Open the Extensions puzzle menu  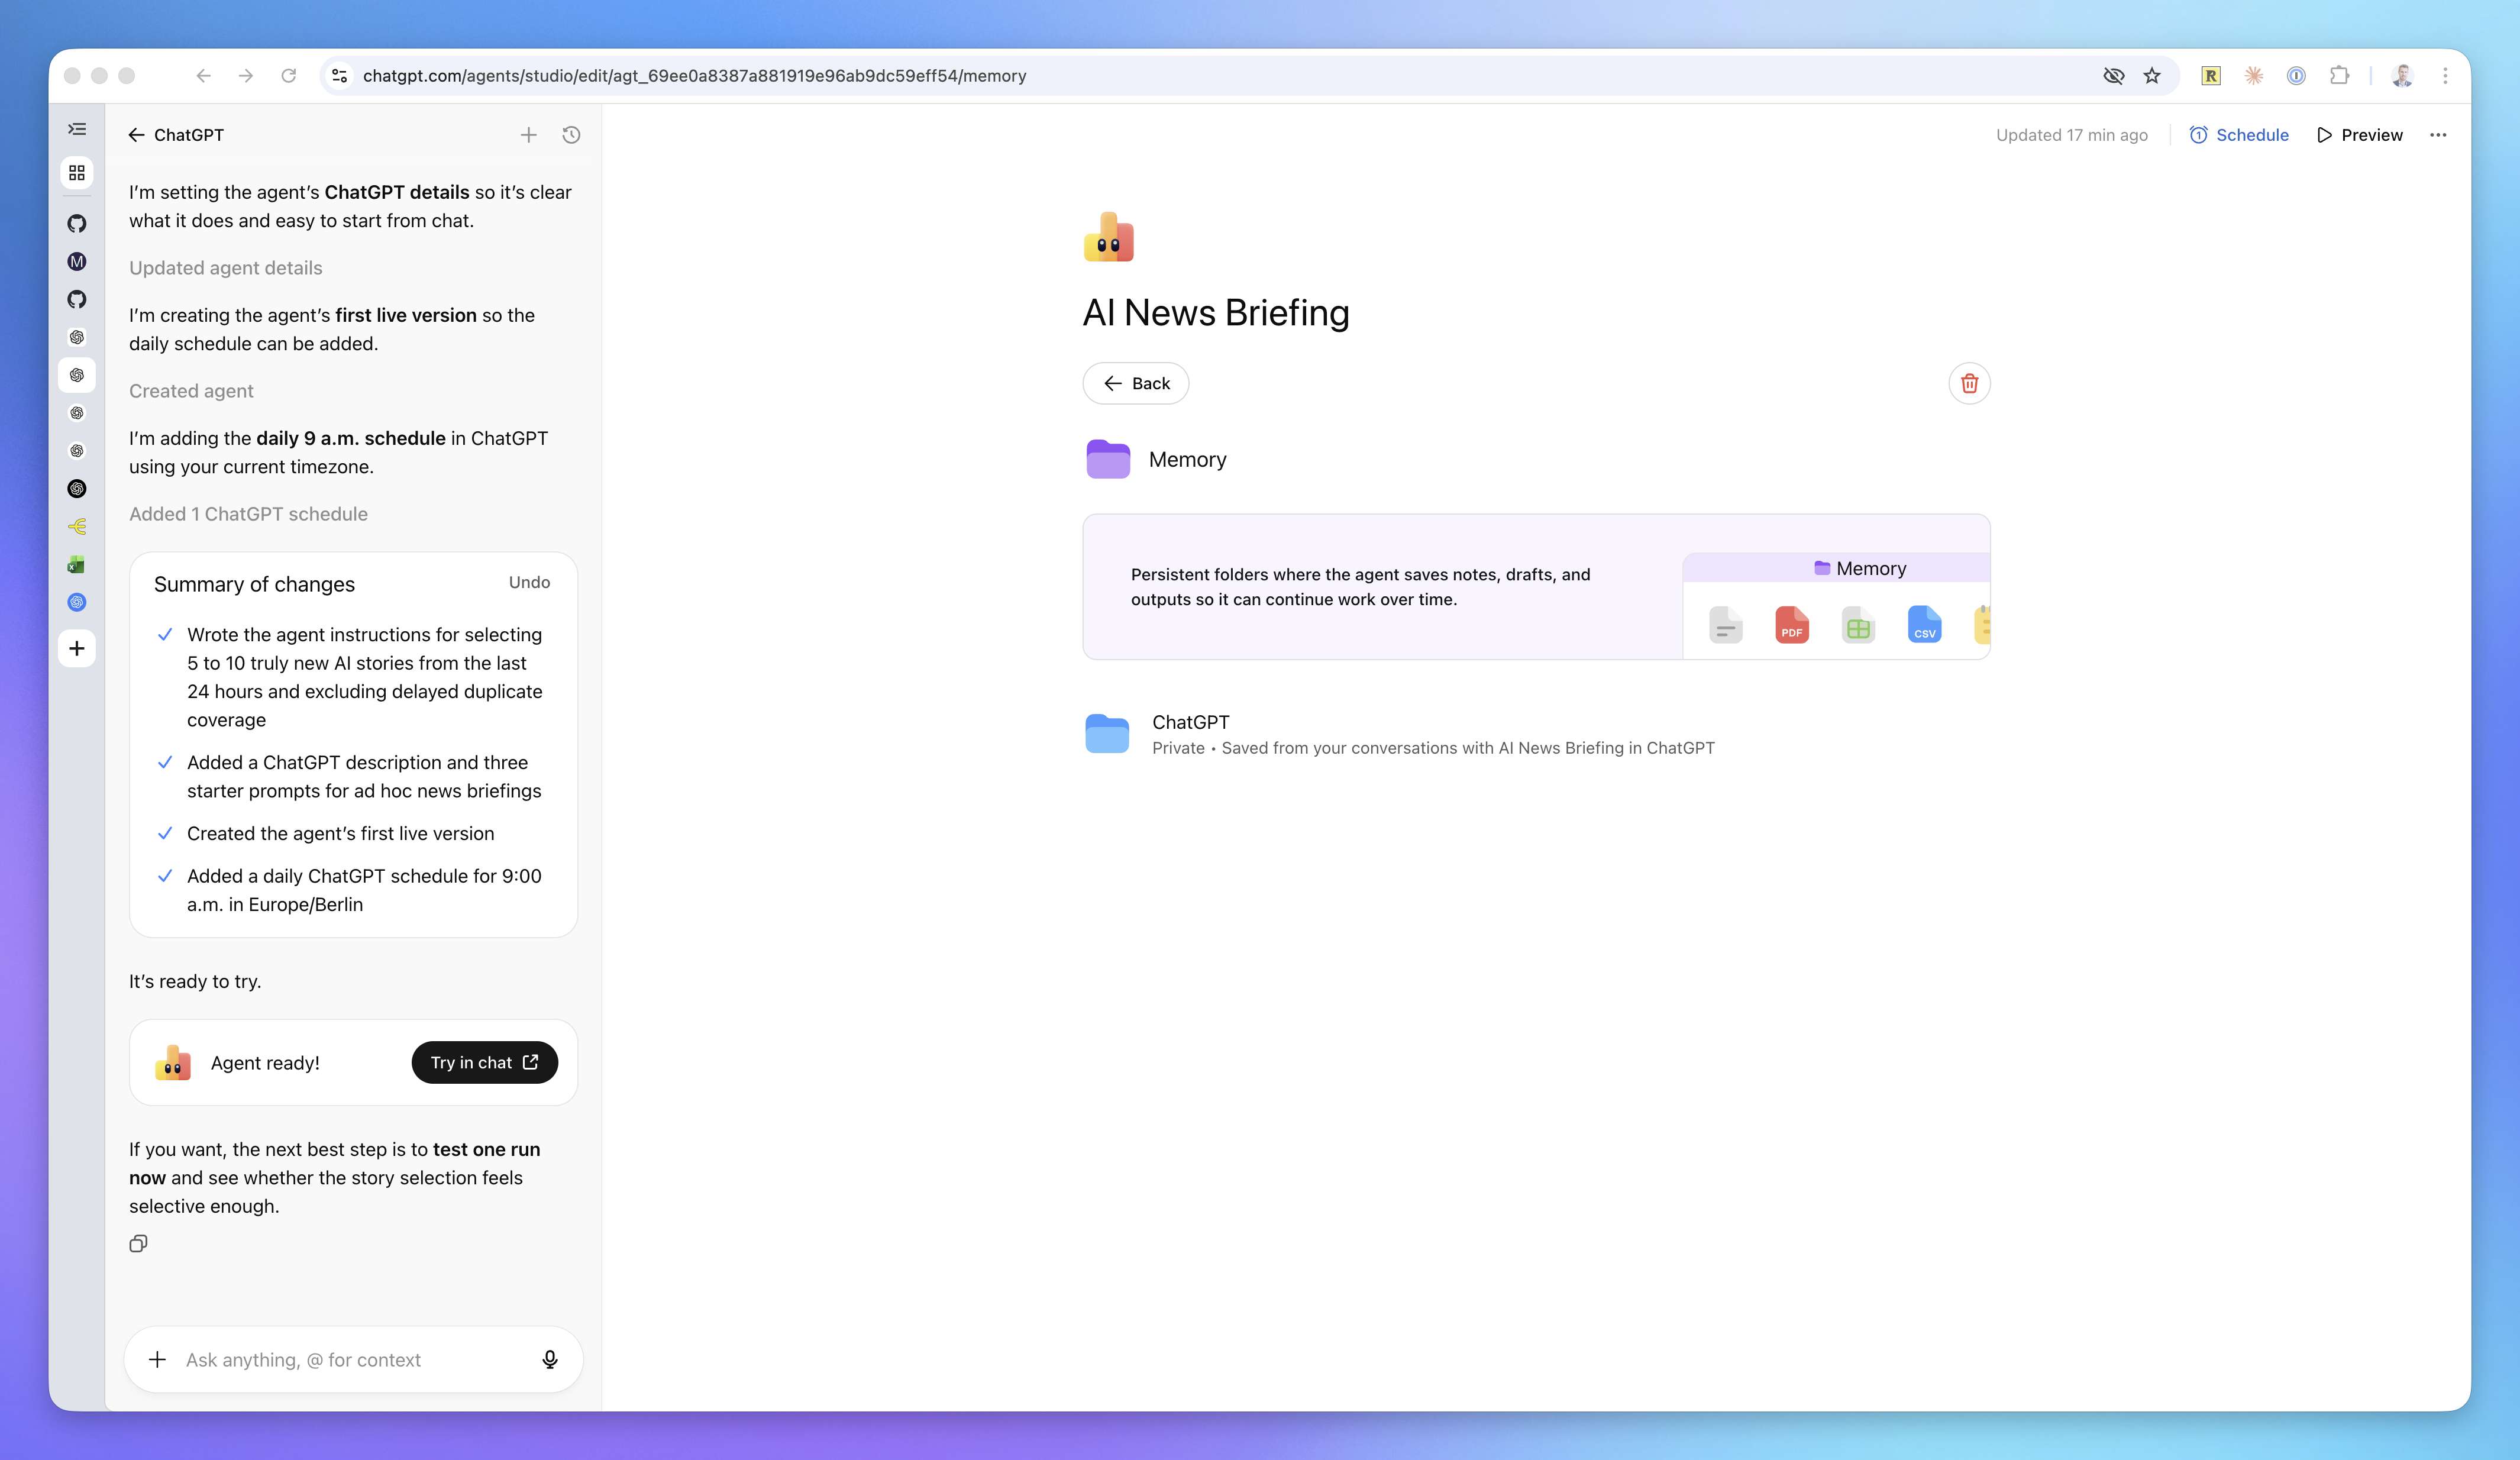[x=2339, y=75]
